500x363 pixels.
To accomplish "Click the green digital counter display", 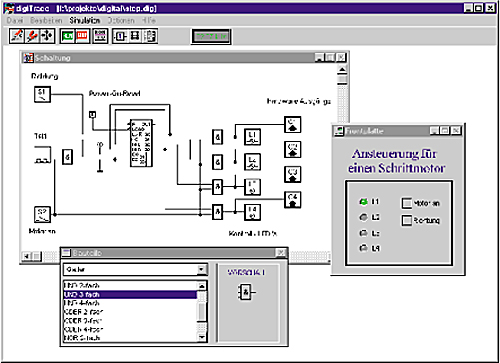I will coord(211,36).
